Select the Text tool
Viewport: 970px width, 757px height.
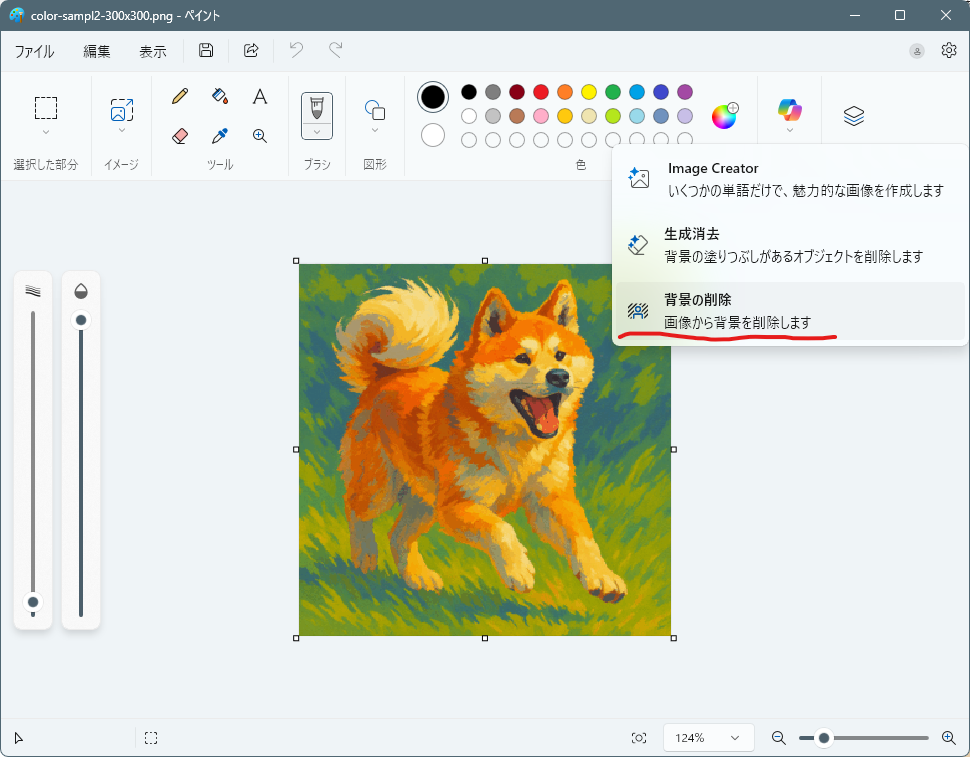pyautogui.click(x=260, y=96)
